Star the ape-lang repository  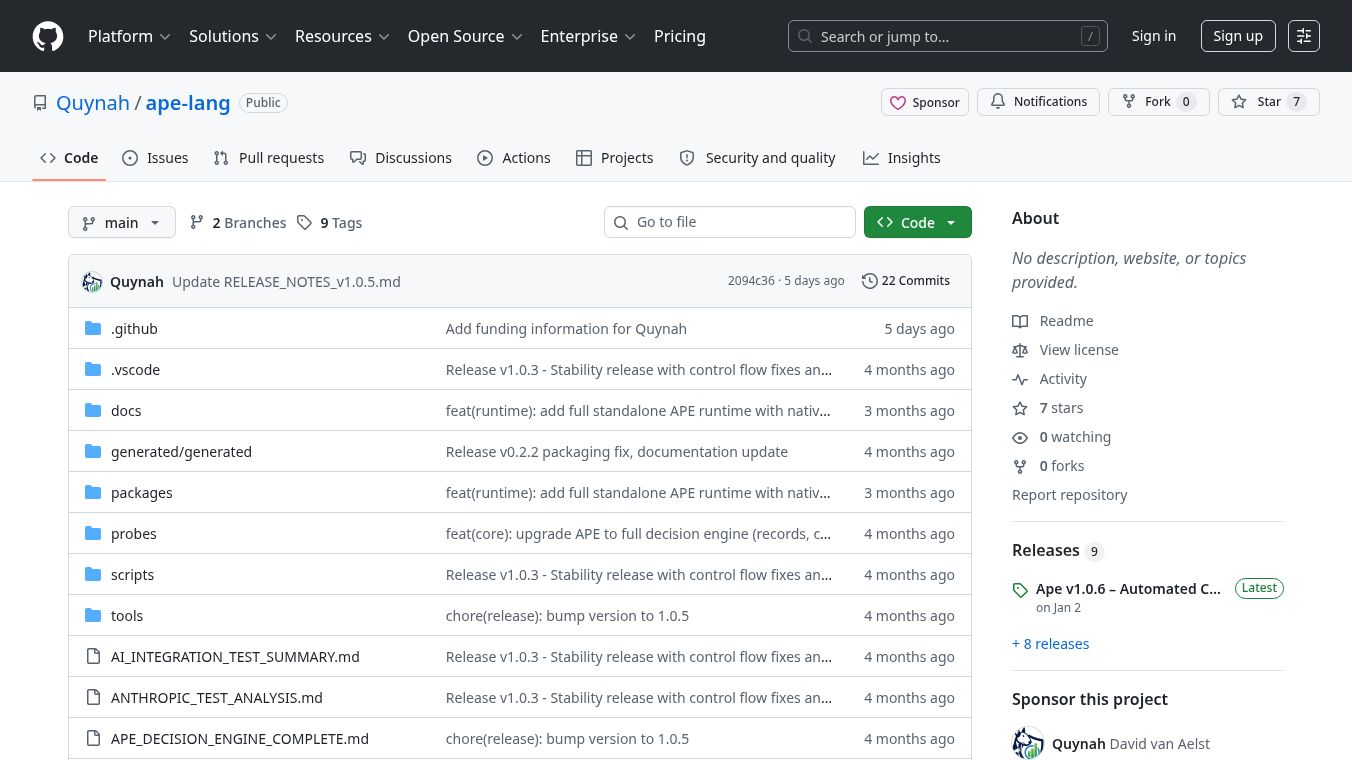click(1268, 102)
